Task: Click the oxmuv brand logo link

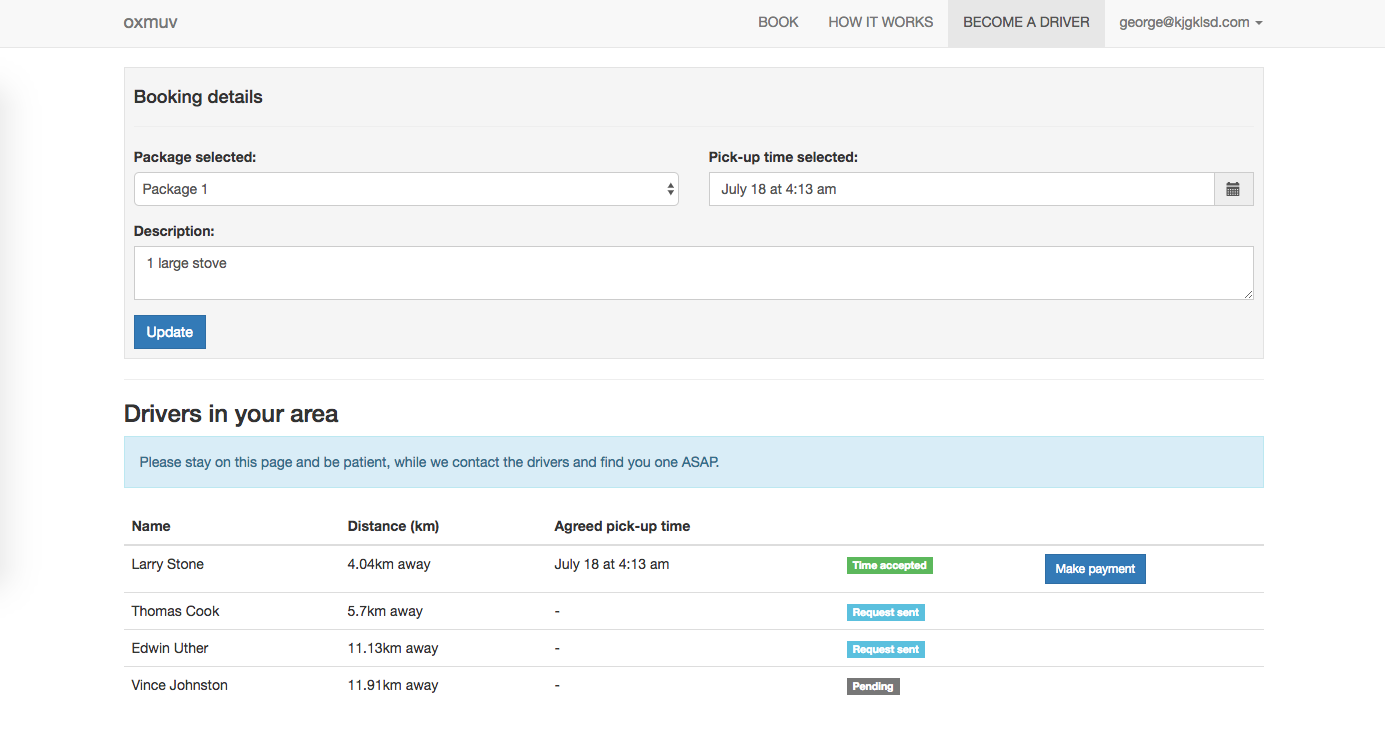Action: pos(150,22)
